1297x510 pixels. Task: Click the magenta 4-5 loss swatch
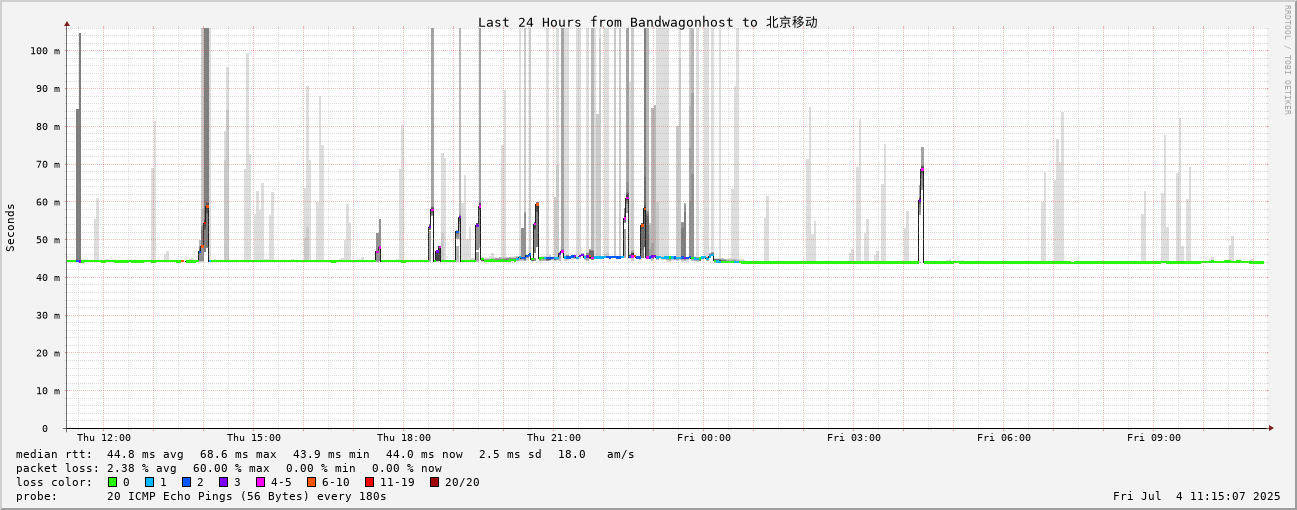point(260,482)
